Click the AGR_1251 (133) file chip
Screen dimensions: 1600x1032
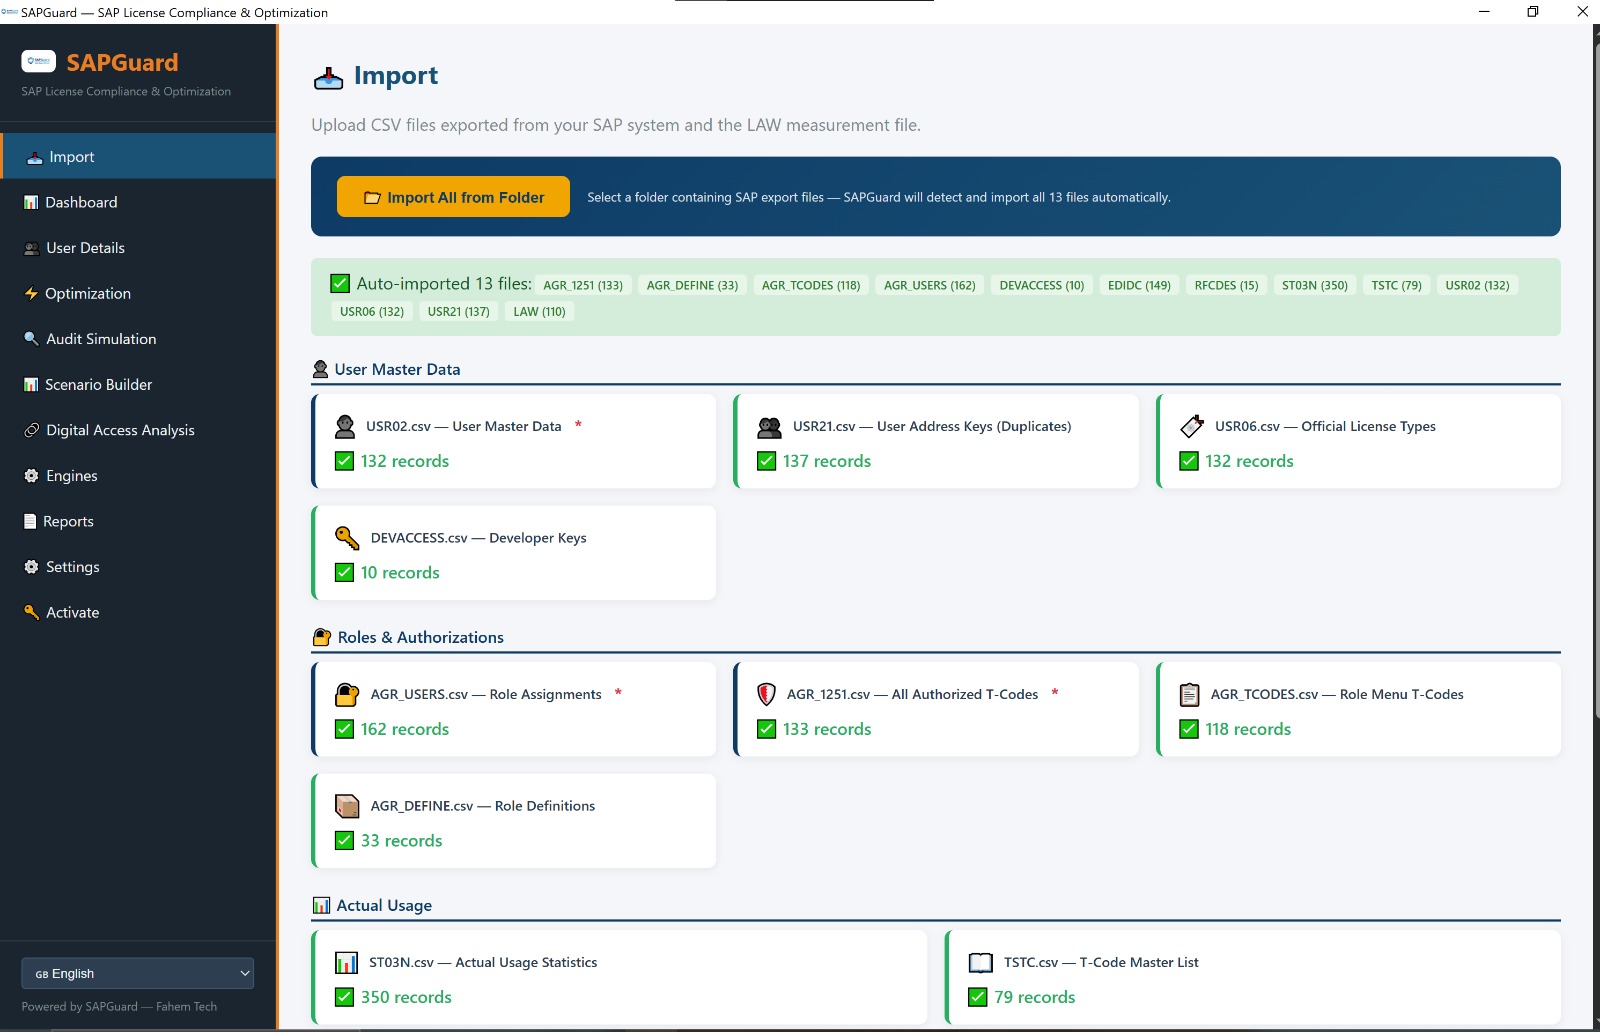[583, 285]
